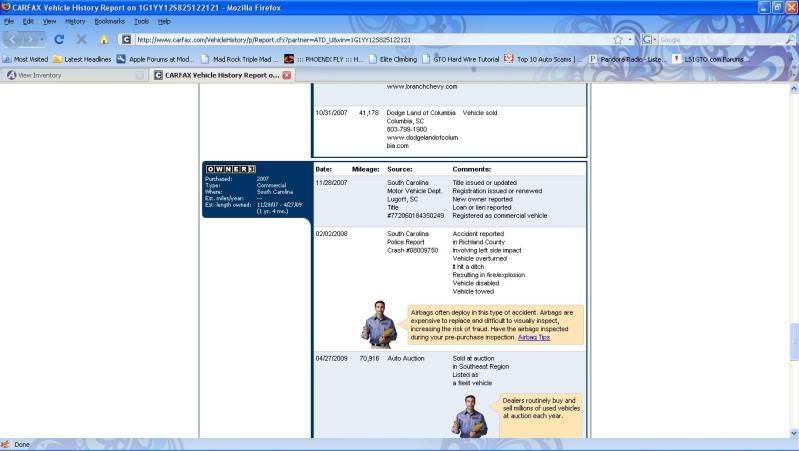This screenshot has width=799, height=451.
Task: Click the Carfax man image beside auction note
Action: point(469,416)
